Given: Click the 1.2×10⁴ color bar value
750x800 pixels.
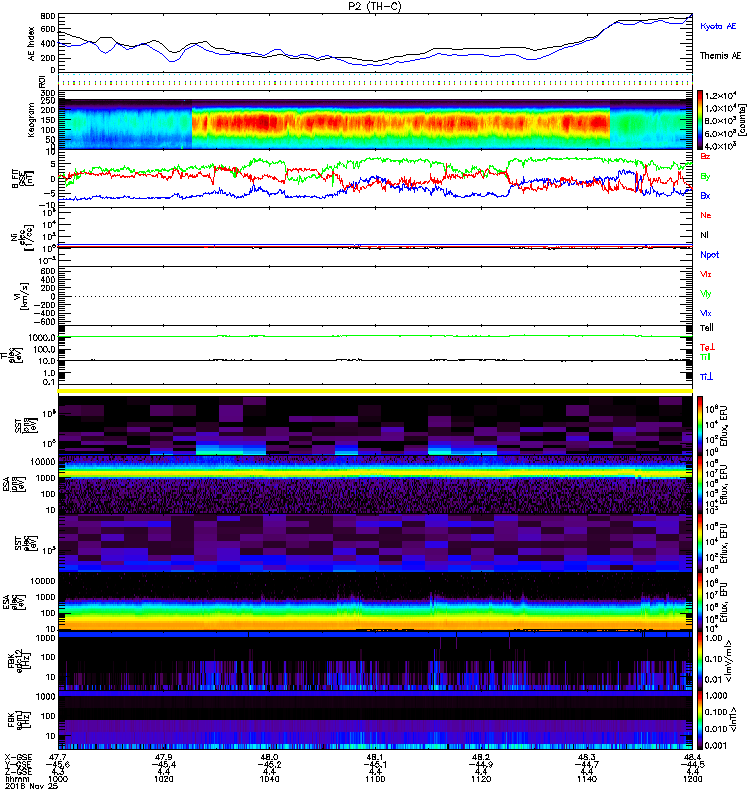Looking at the screenshot, I should tap(720, 95).
